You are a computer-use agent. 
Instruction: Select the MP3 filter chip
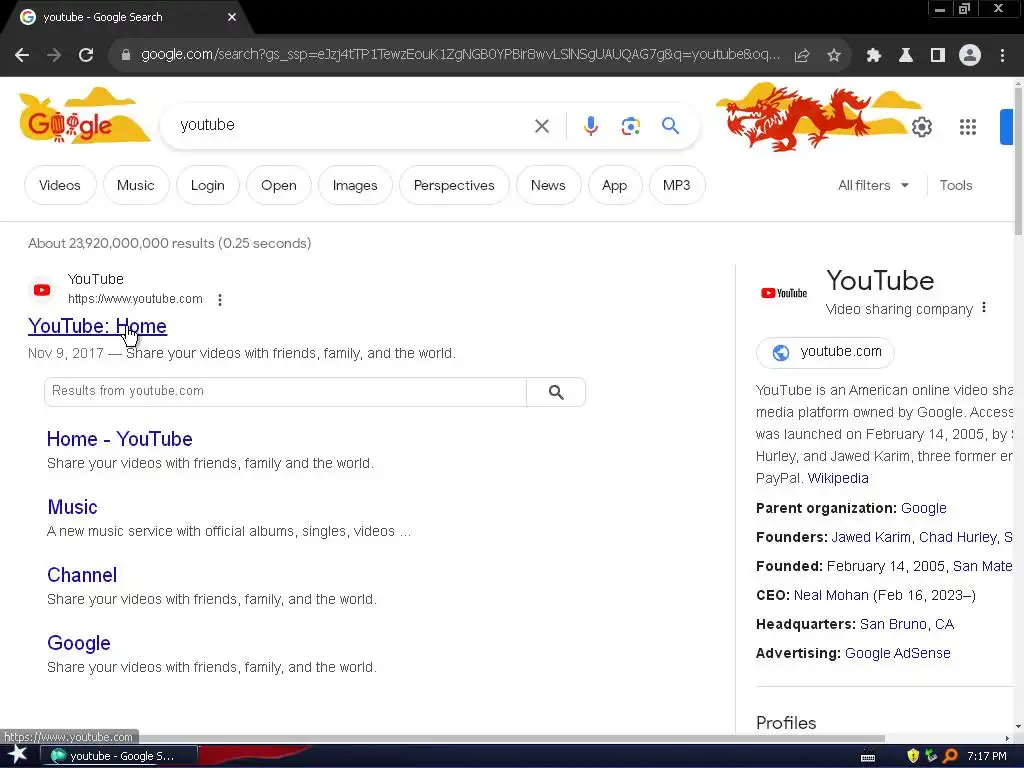[x=677, y=185]
